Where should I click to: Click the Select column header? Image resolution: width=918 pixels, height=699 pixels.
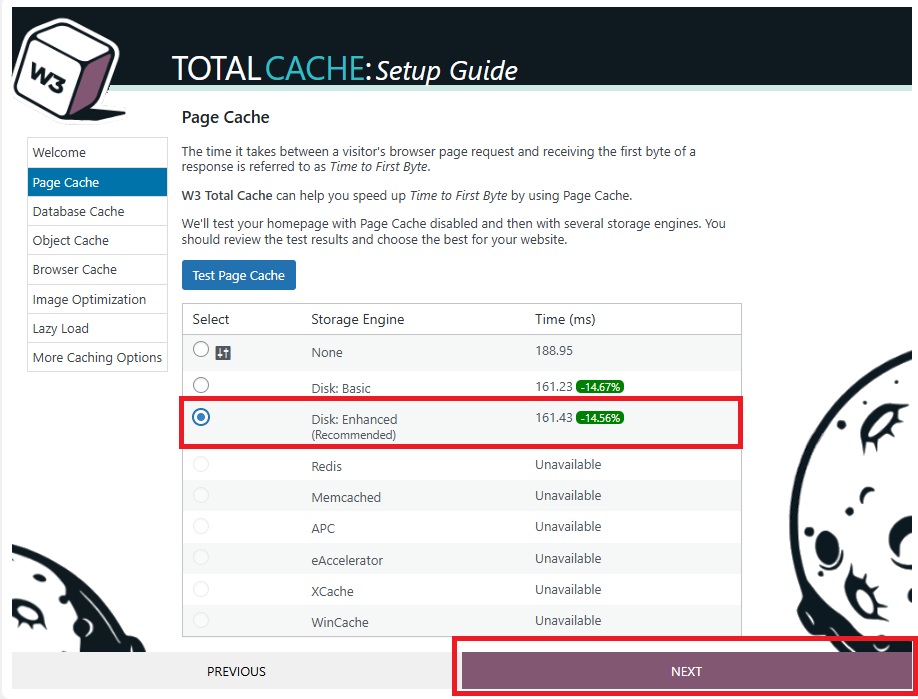[x=211, y=319]
